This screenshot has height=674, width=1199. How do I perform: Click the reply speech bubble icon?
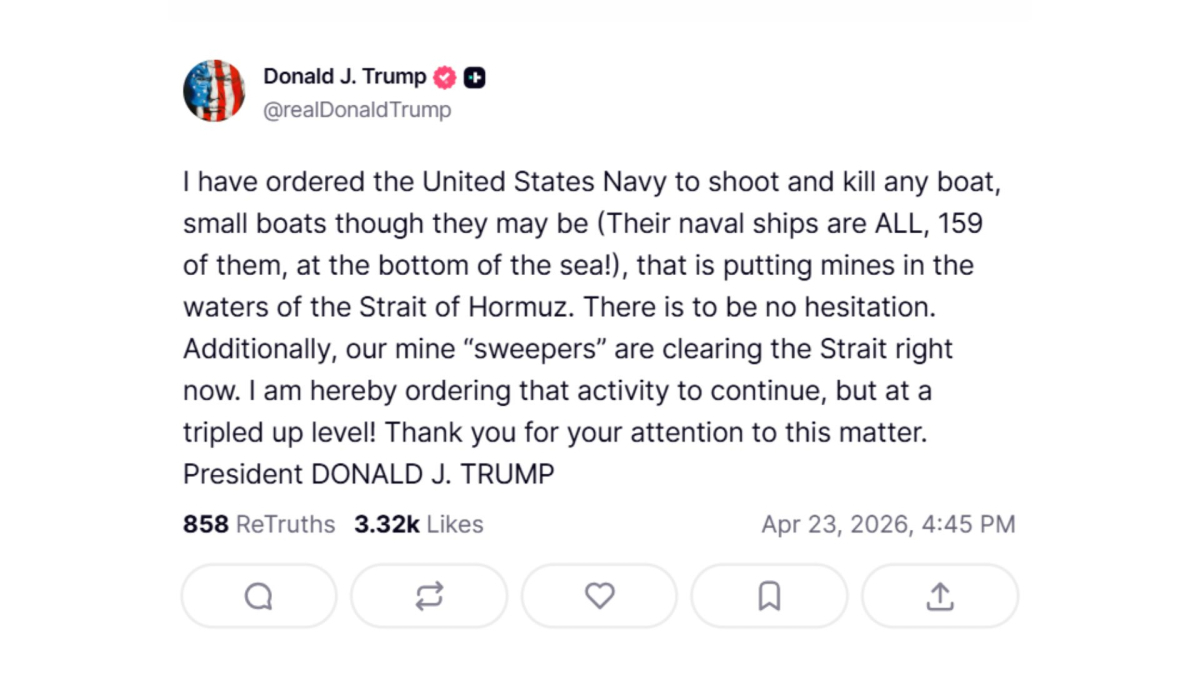258,597
